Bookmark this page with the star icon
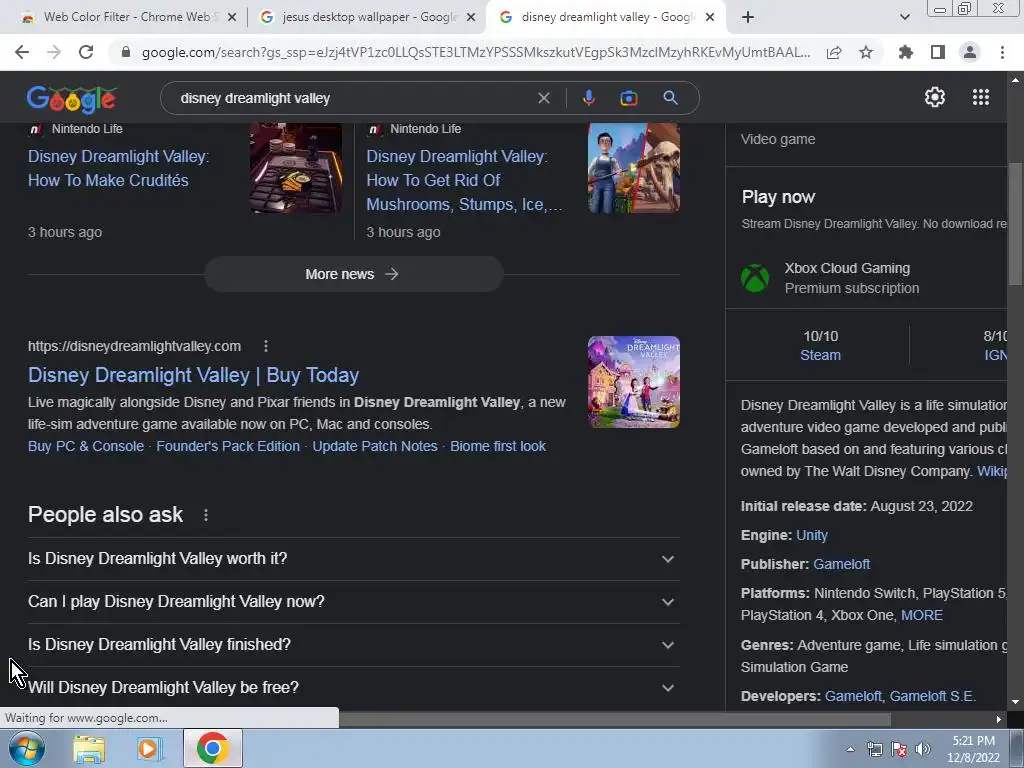Viewport: 1024px width, 768px height. tap(866, 52)
